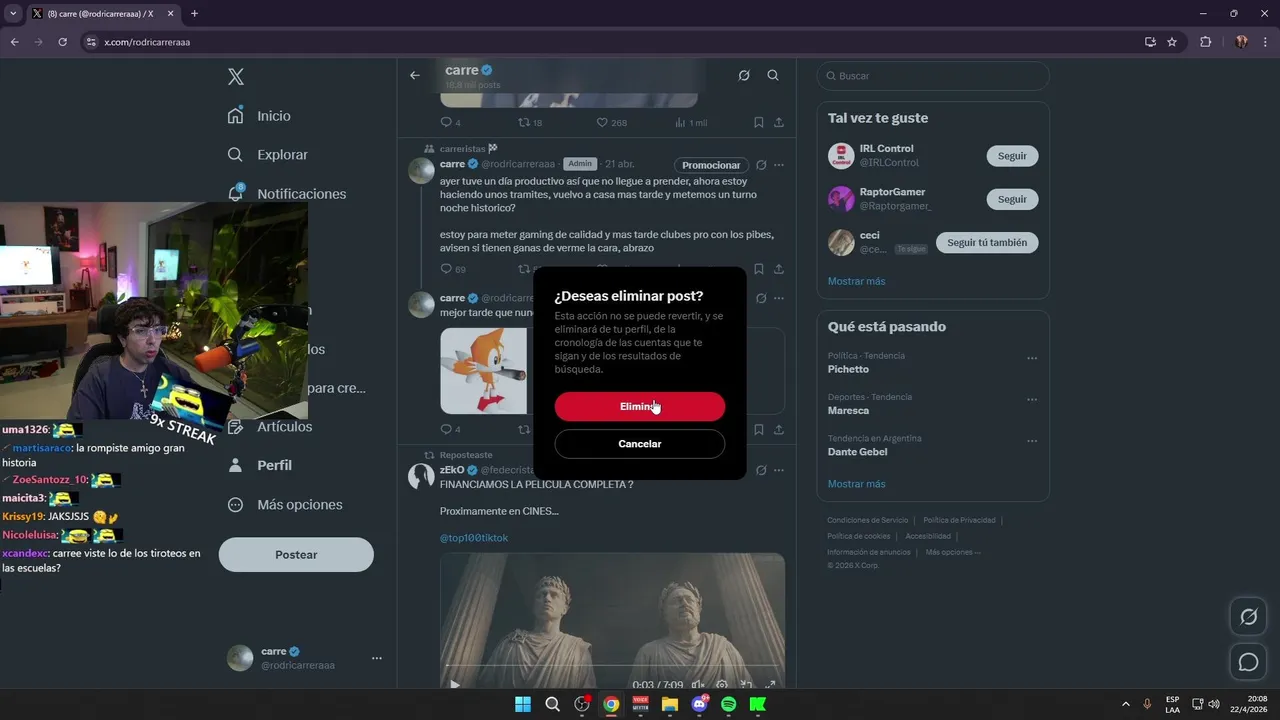Open the Sonic image thumbnail
1280x720 pixels.
click(x=484, y=371)
